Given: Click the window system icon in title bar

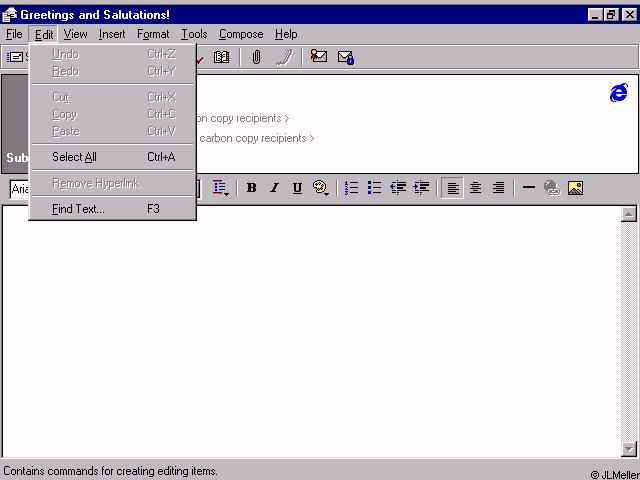Looking at the screenshot, I should 9,15.
